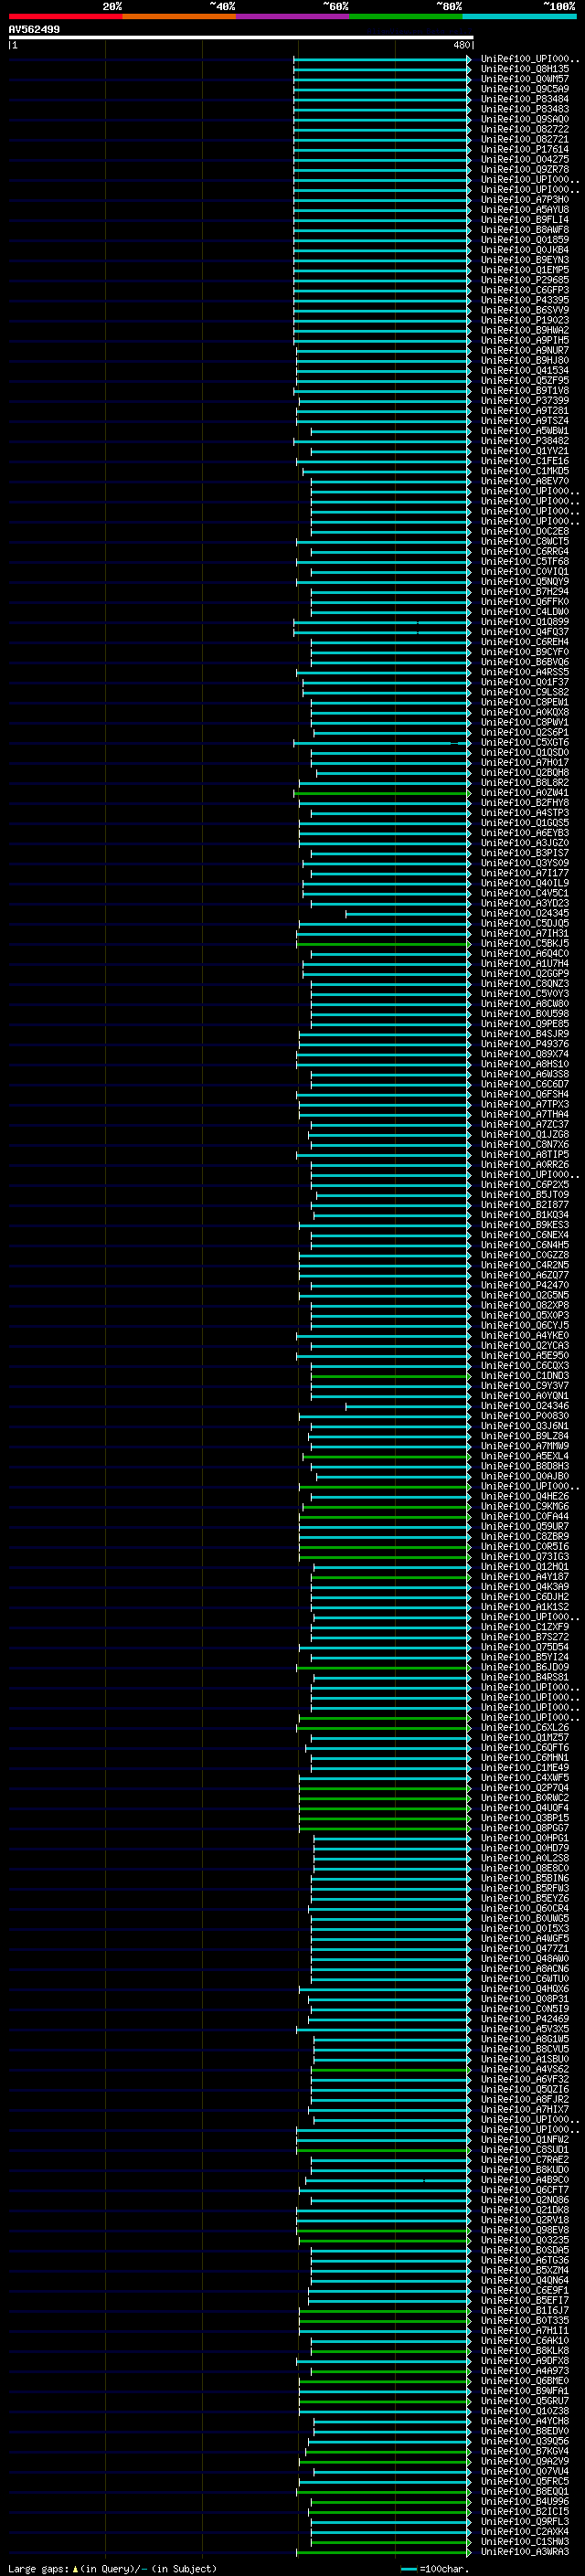This screenshot has height=2576, width=585.
Task: Choose the UniRef100_Q6BME0 label
Action: (x=525, y=2381)
